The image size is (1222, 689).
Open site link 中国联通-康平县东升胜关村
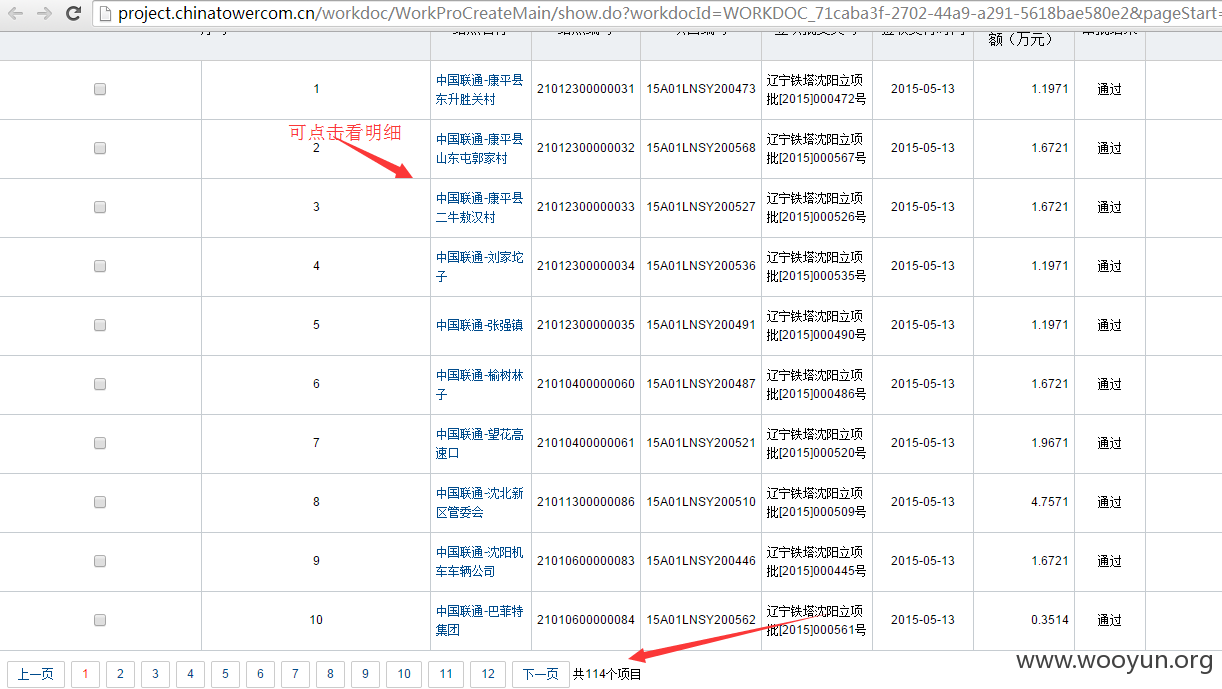pyautogui.click(x=479, y=89)
